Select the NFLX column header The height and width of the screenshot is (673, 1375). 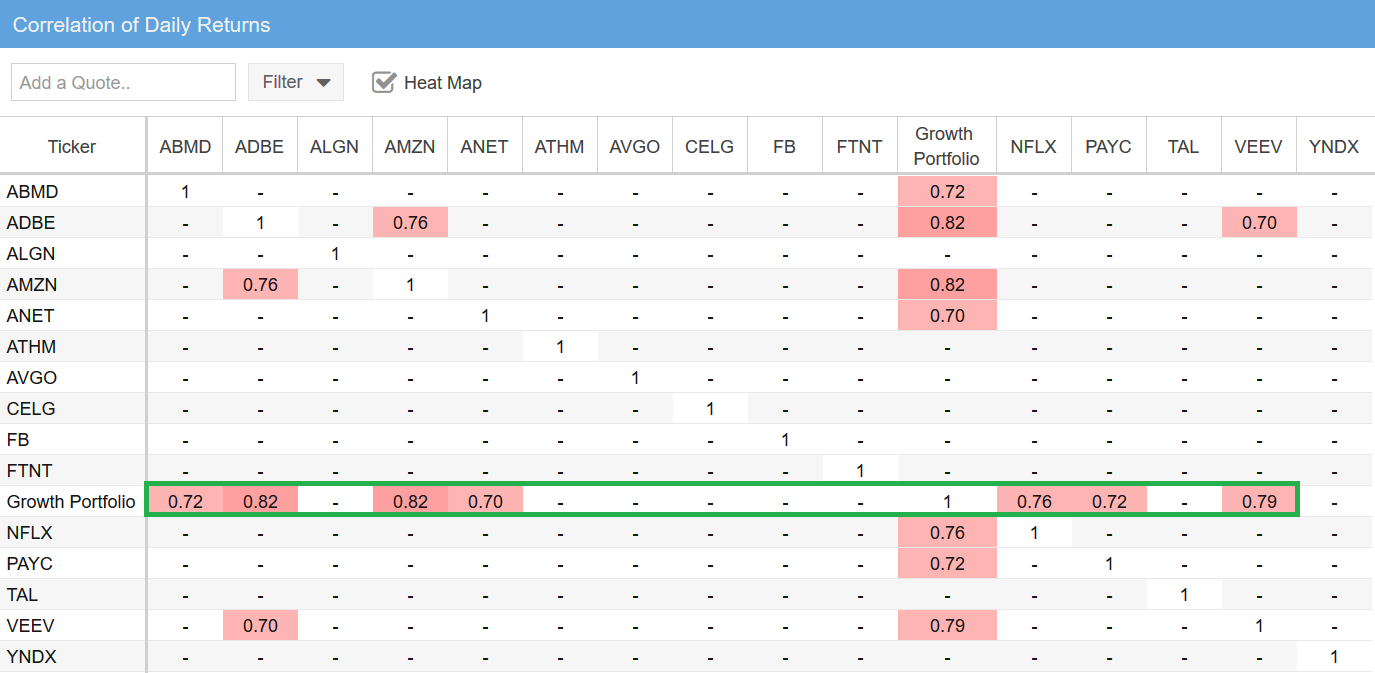point(1034,147)
